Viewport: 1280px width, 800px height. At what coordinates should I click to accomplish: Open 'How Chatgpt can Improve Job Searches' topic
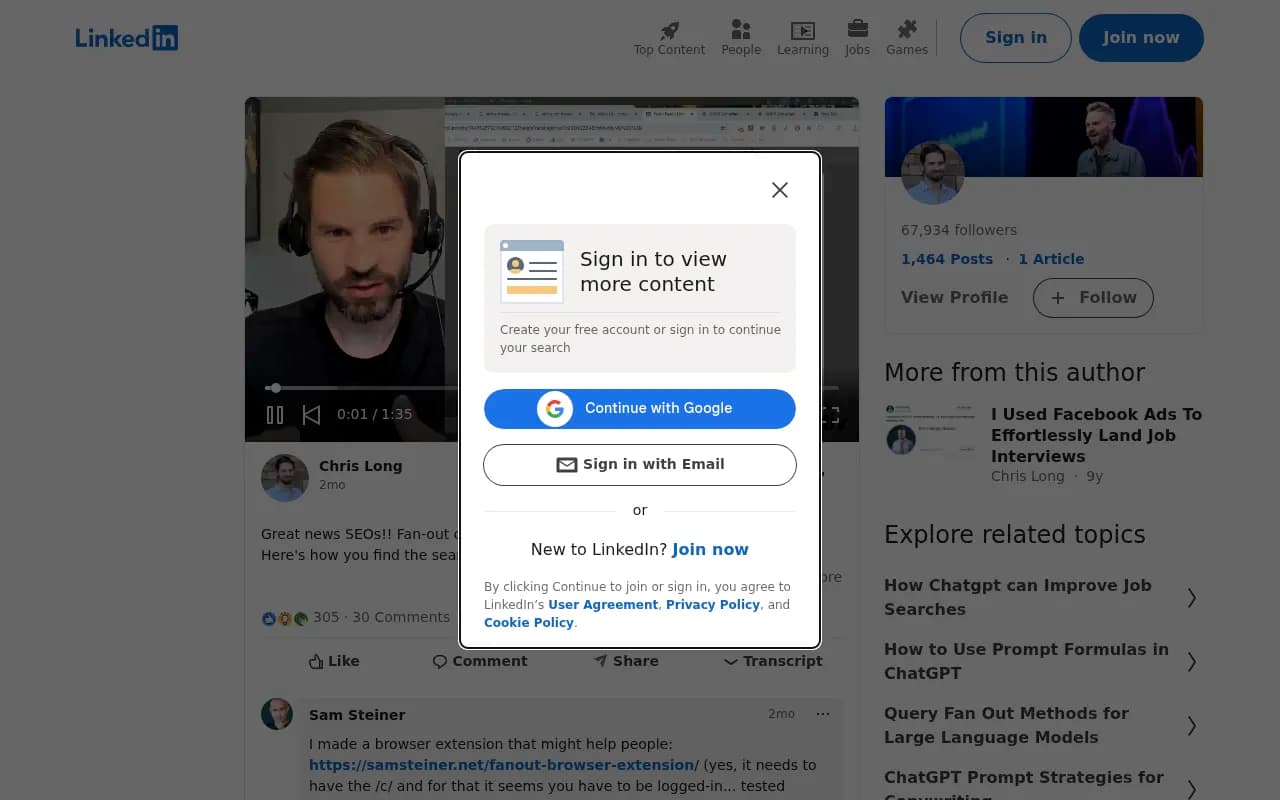coord(1018,597)
